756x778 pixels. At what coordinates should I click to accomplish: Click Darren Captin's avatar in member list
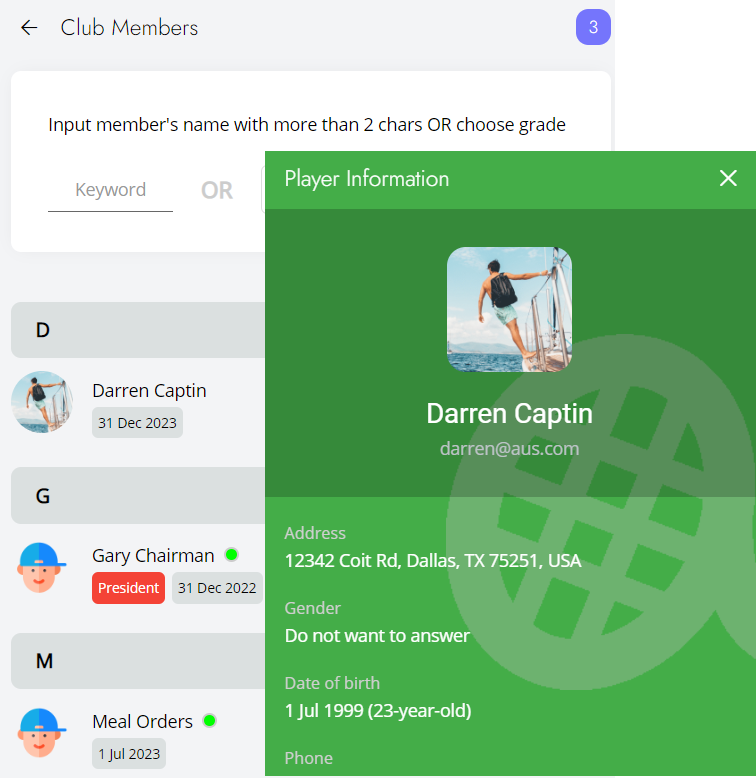tap(42, 402)
